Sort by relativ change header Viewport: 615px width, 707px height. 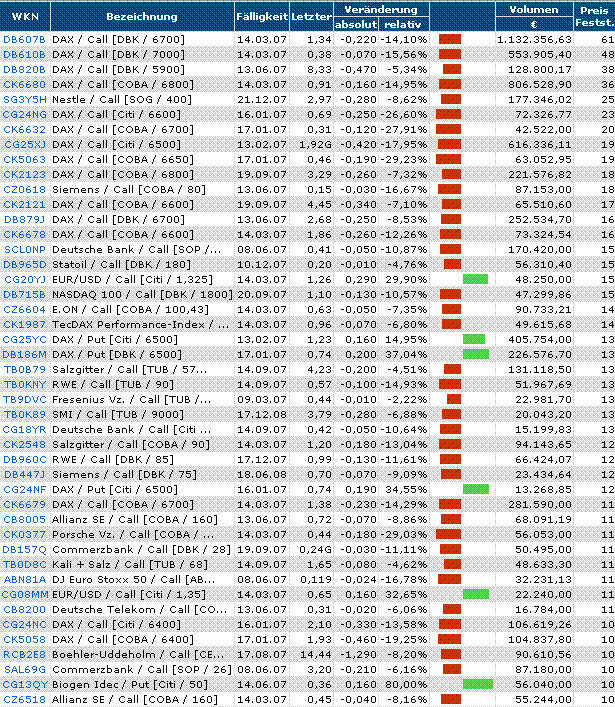(x=402, y=24)
